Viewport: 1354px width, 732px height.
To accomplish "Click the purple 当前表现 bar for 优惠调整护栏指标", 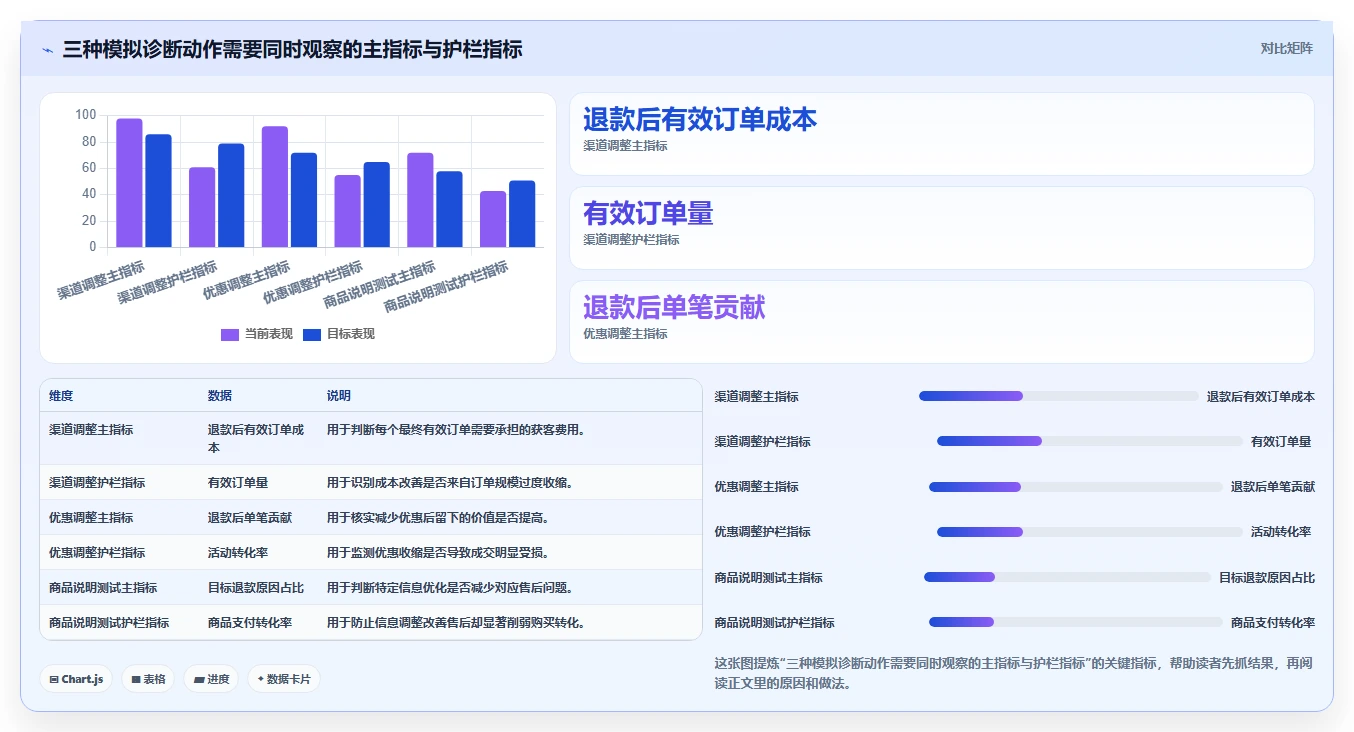I will point(348,211).
